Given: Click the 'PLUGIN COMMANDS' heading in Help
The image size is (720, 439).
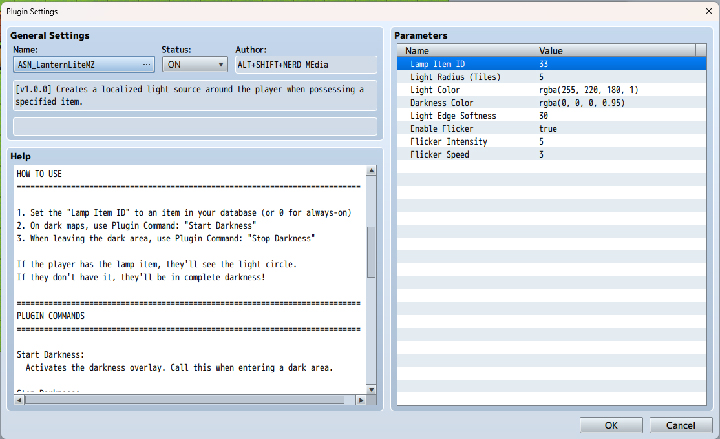Looking at the screenshot, I should (x=51, y=315).
